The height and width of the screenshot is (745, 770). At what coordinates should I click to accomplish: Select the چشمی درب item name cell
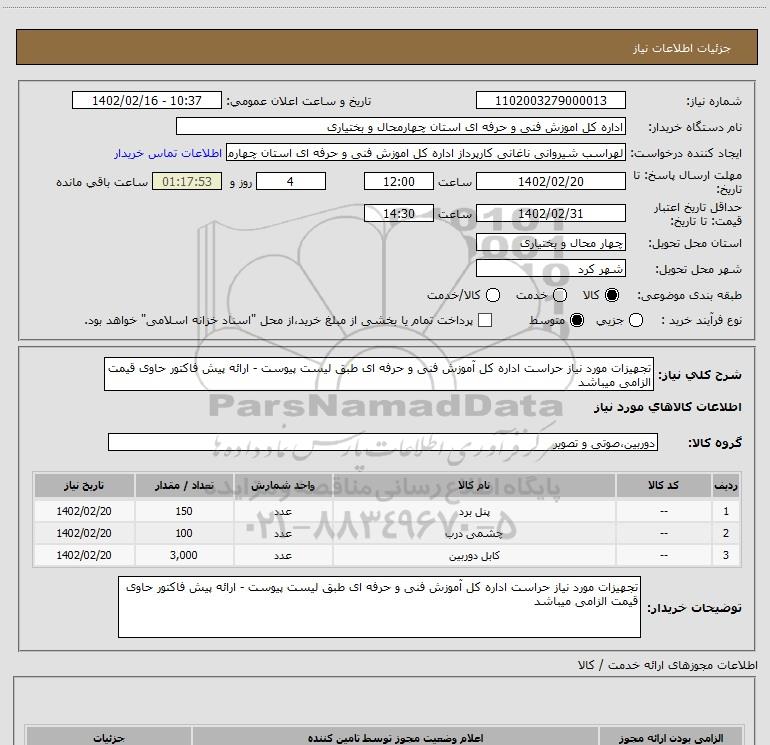[x=474, y=533]
